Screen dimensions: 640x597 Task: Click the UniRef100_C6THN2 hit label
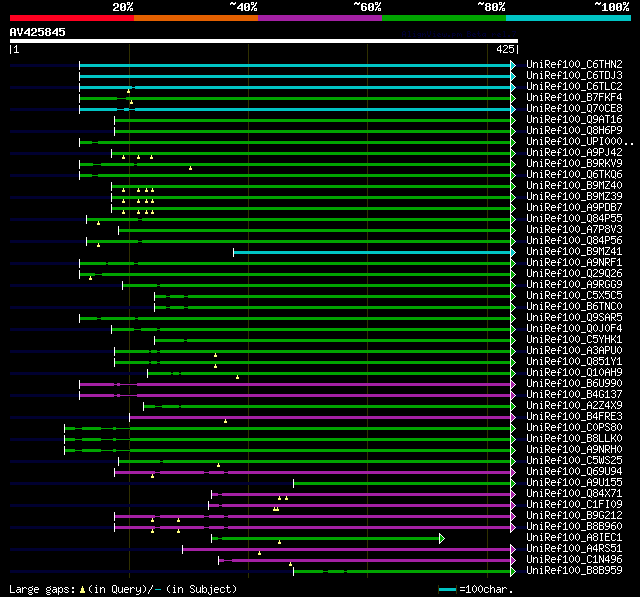pyautogui.click(x=574, y=64)
